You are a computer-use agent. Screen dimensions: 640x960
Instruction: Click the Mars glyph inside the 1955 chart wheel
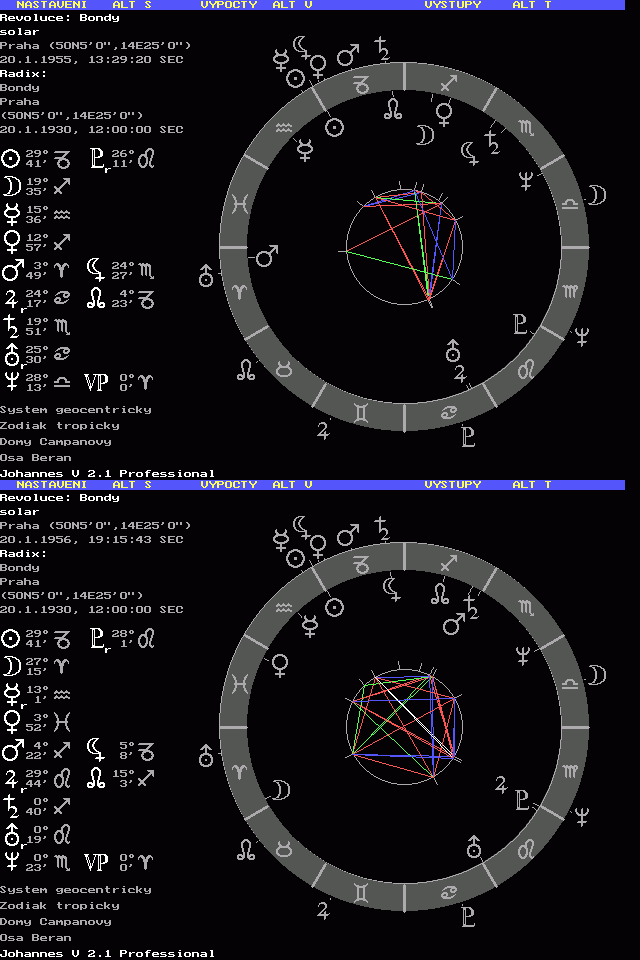point(267,257)
